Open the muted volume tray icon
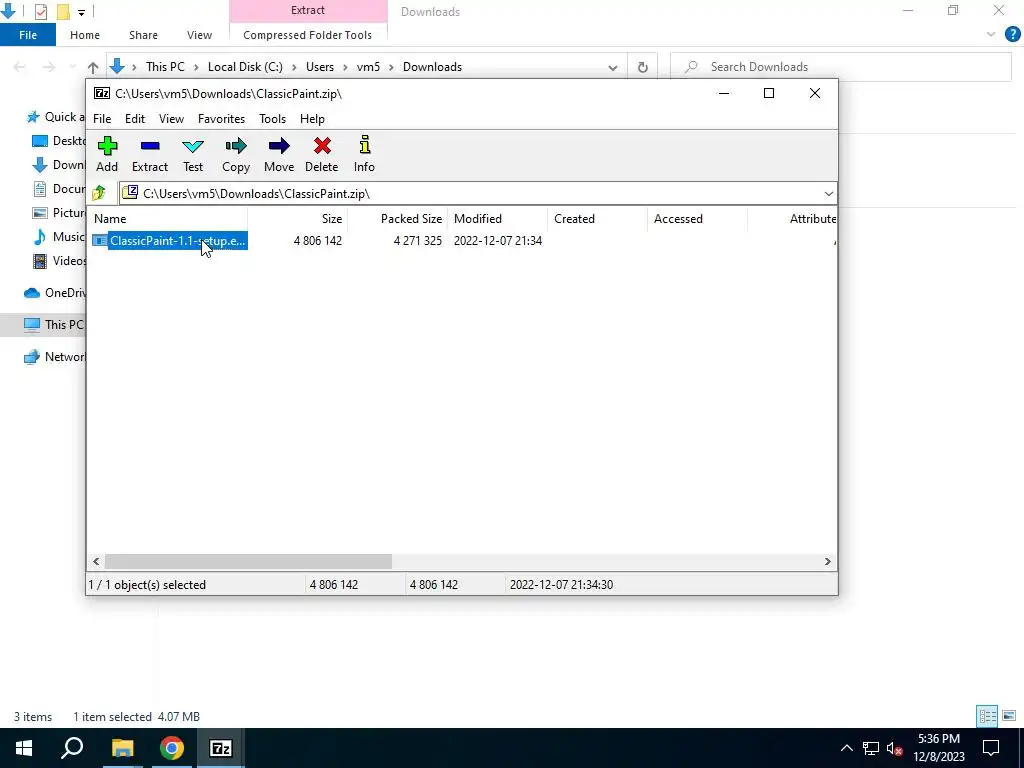The height and width of the screenshot is (768, 1024). click(x=895, y=748)
